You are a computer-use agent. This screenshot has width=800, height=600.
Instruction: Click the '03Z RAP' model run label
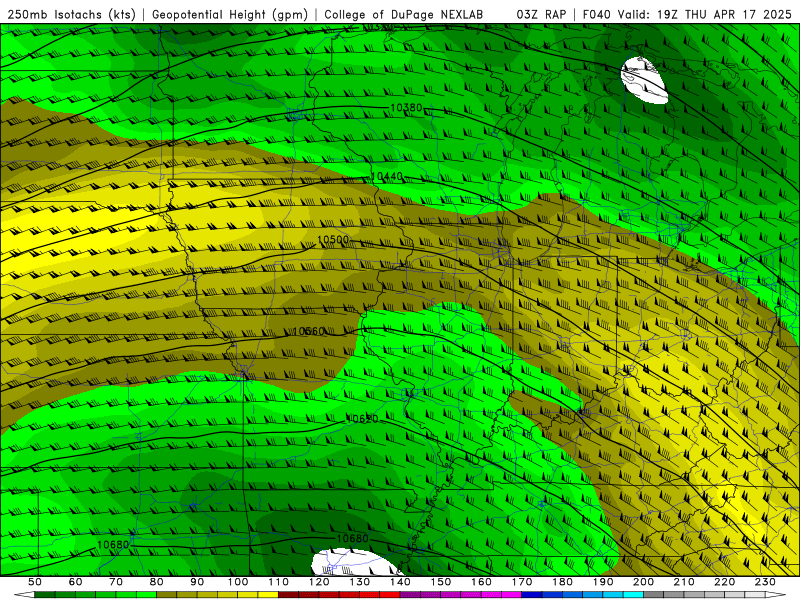(x=541, y=15)
